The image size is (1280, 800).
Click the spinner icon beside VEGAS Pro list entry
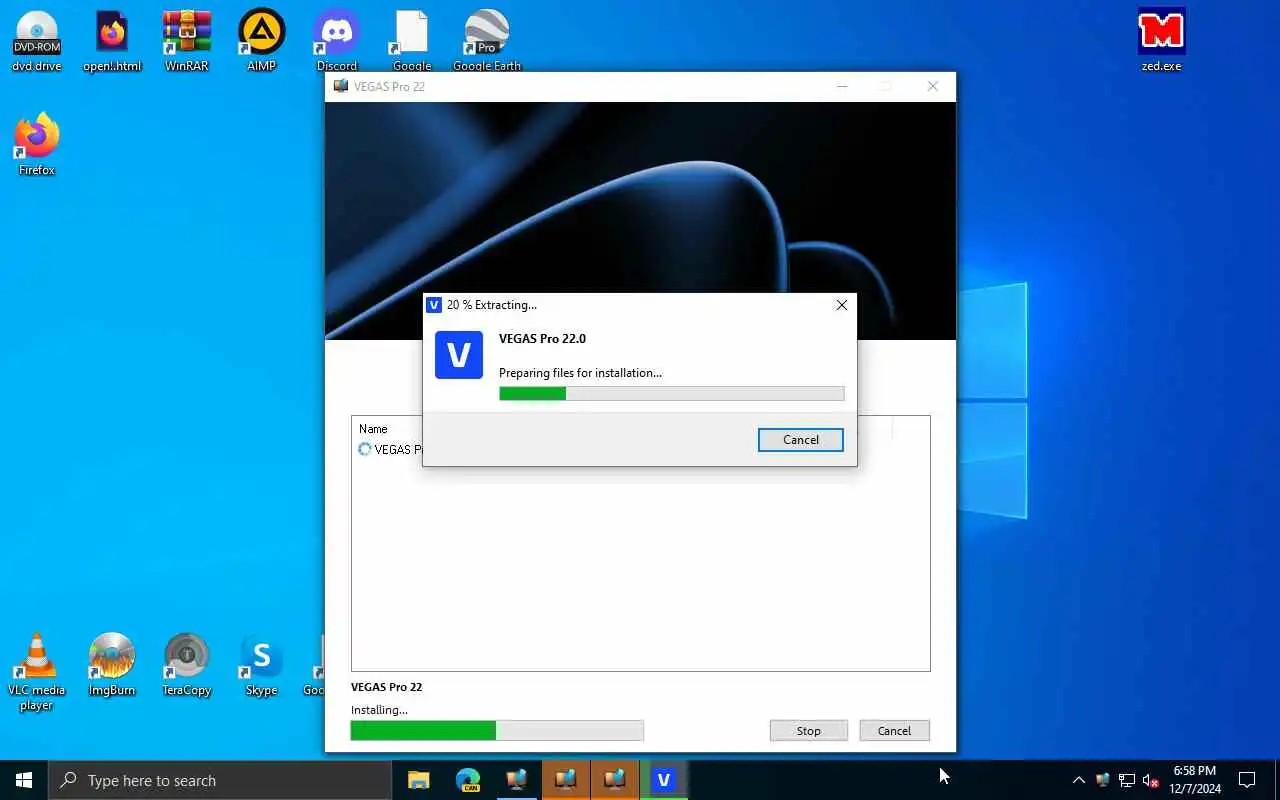[x=365, y=449]
